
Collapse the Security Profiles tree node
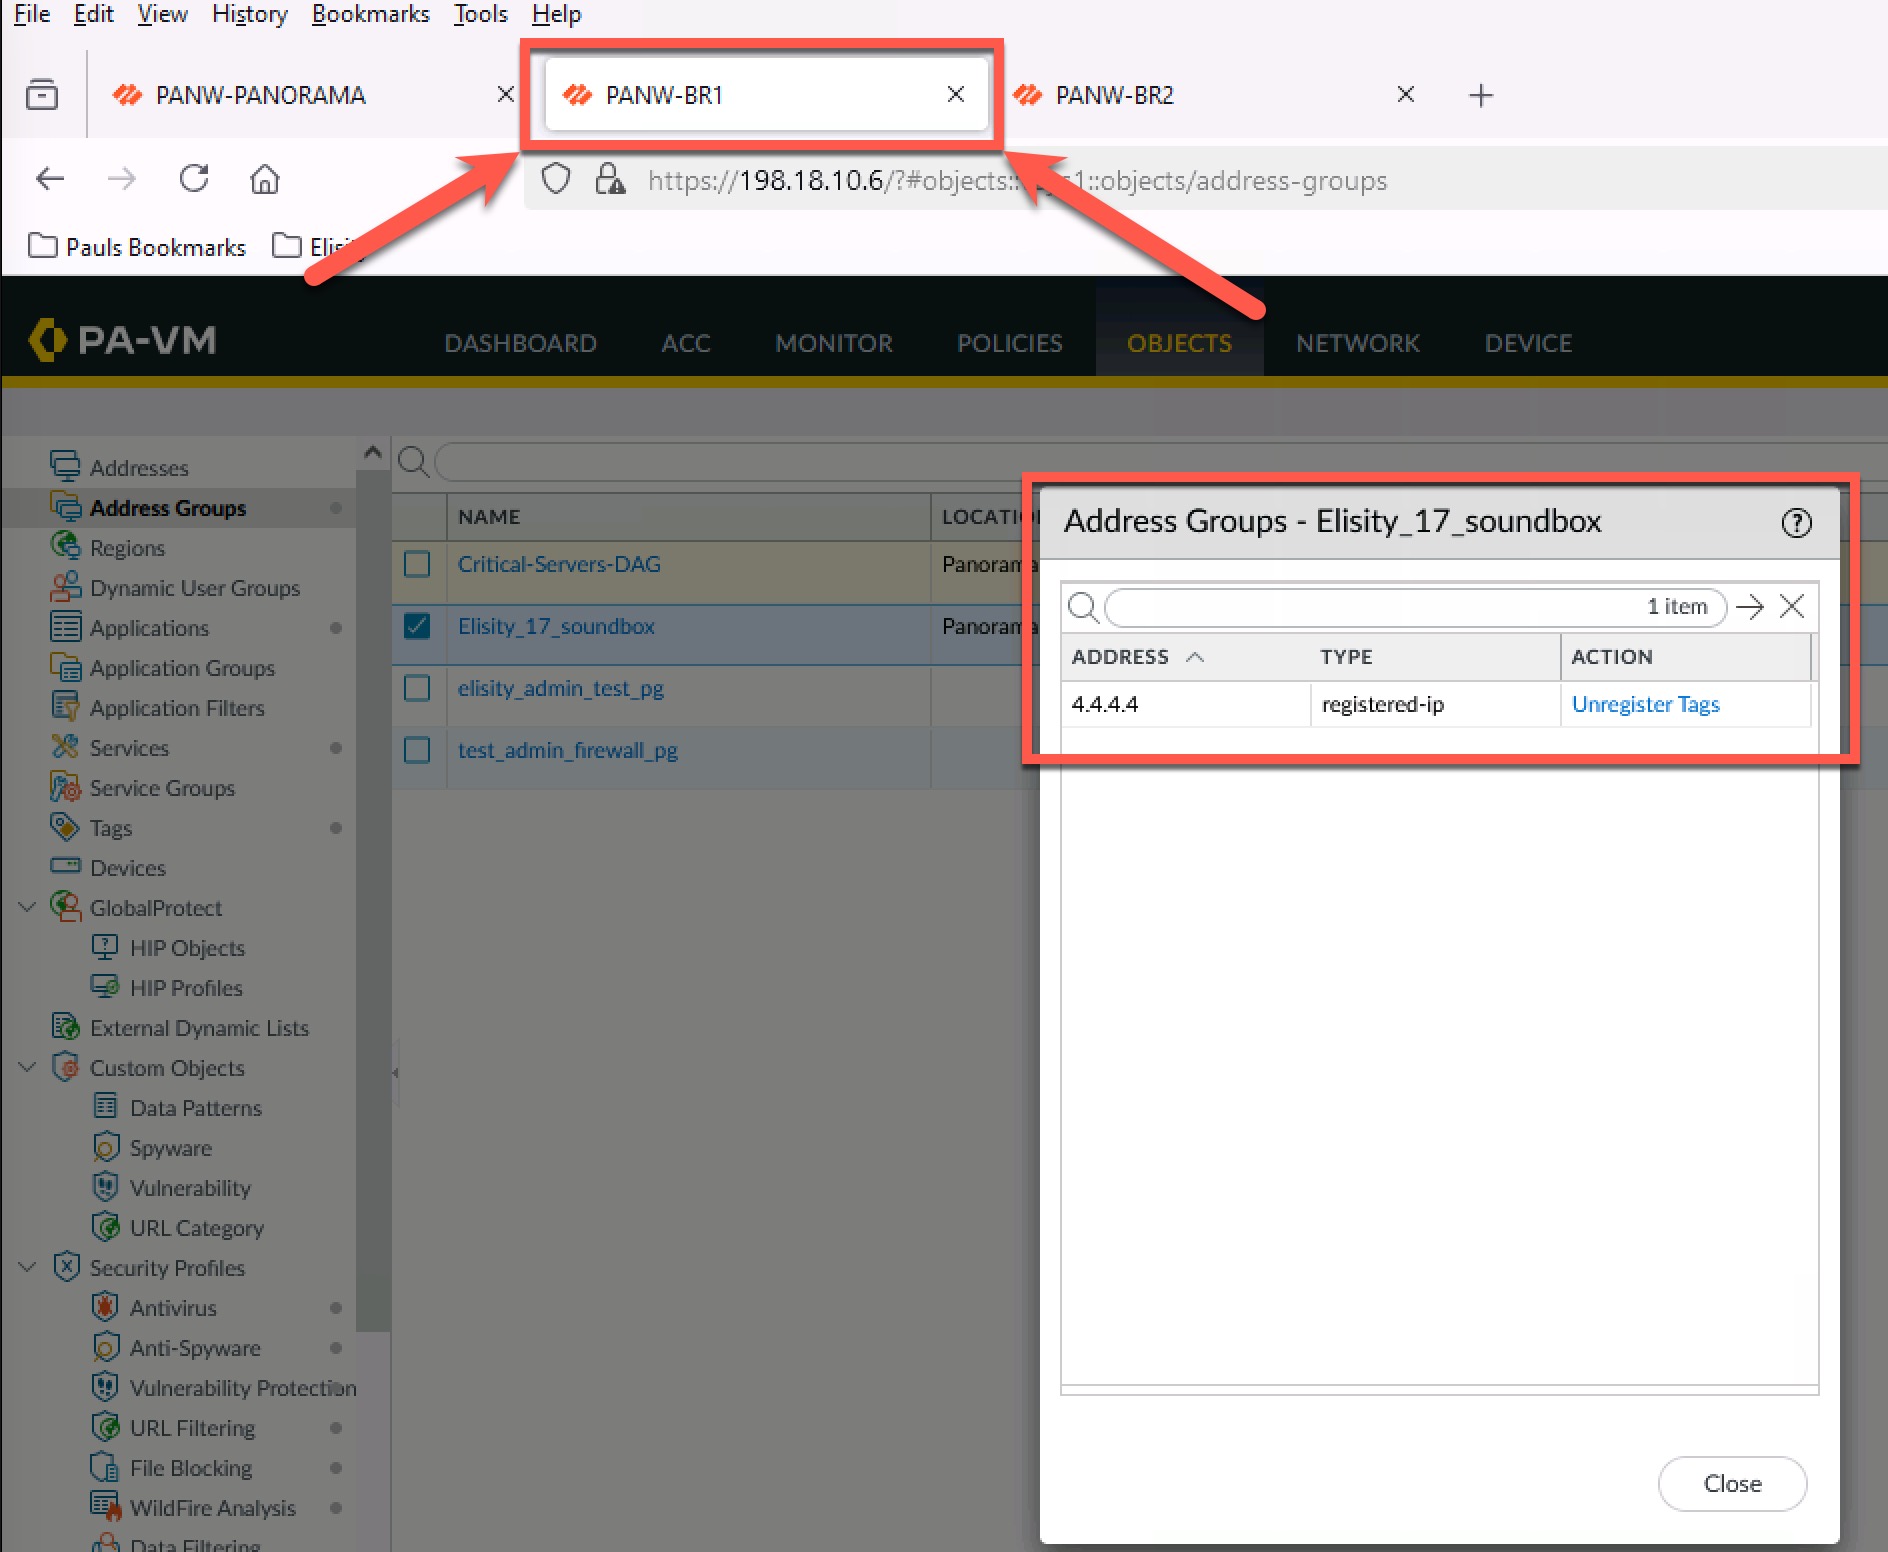pos(28,1267)
